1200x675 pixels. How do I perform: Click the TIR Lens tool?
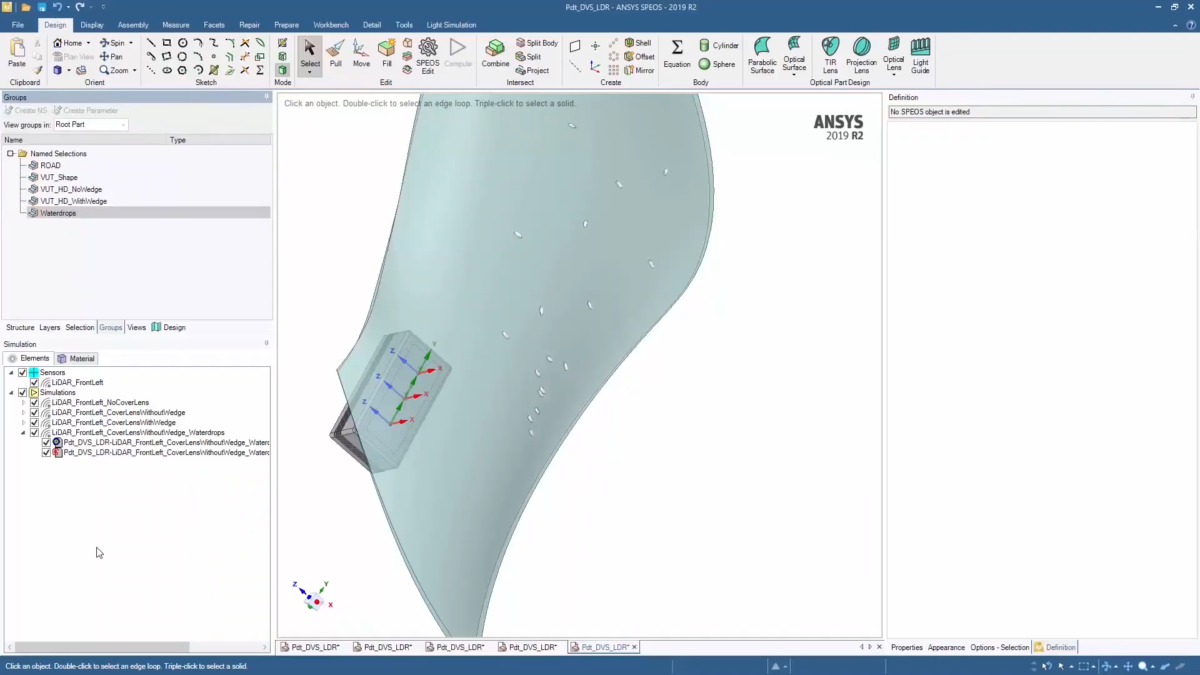[830, 56]
